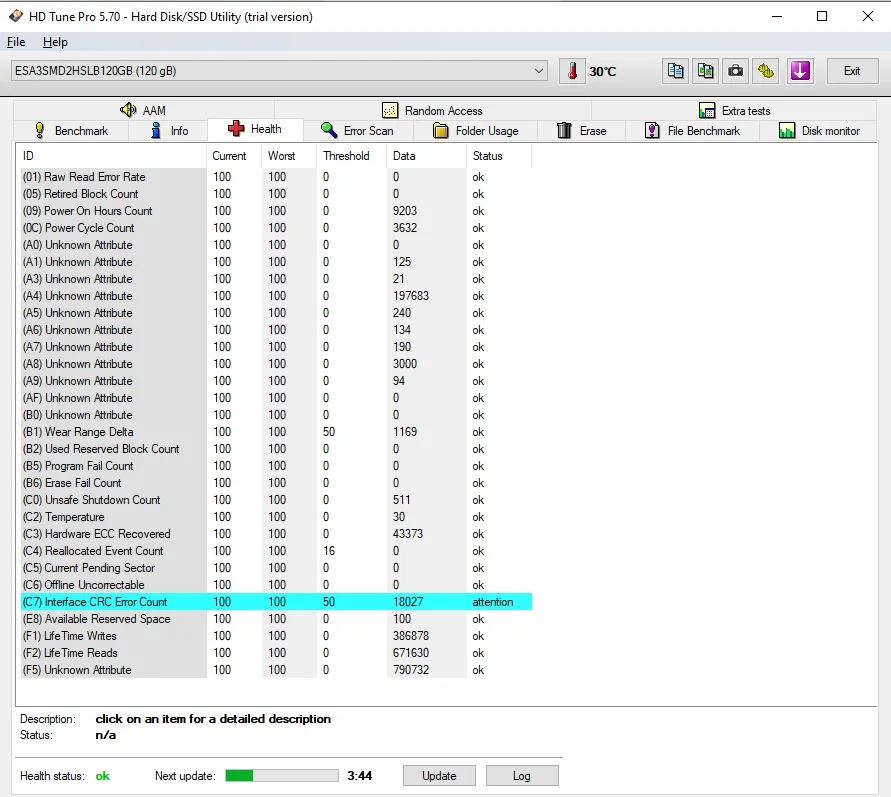Viewport: 891px width, 797px height.
Task: Select (E8) Available Reserved Space row
Action: [x=276, y=619]
